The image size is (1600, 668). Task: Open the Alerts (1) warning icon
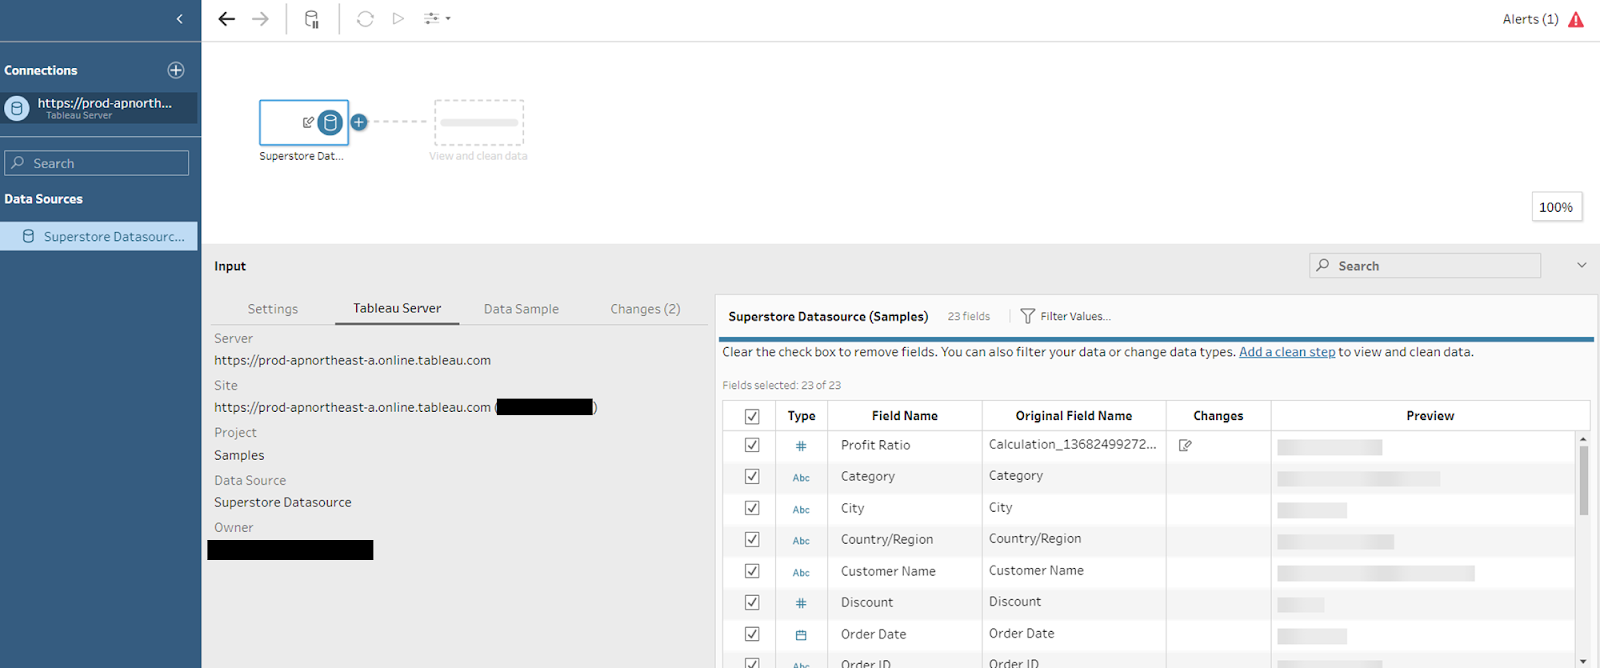tap(1576, 19)
